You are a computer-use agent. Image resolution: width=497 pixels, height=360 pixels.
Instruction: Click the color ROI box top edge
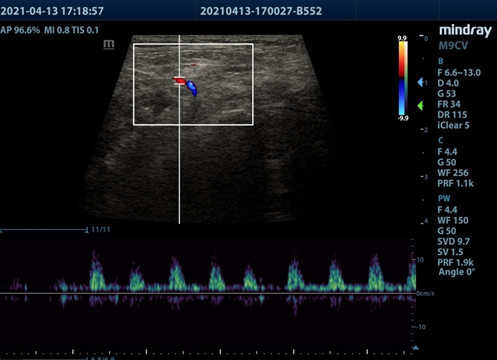tap(193, 44)
